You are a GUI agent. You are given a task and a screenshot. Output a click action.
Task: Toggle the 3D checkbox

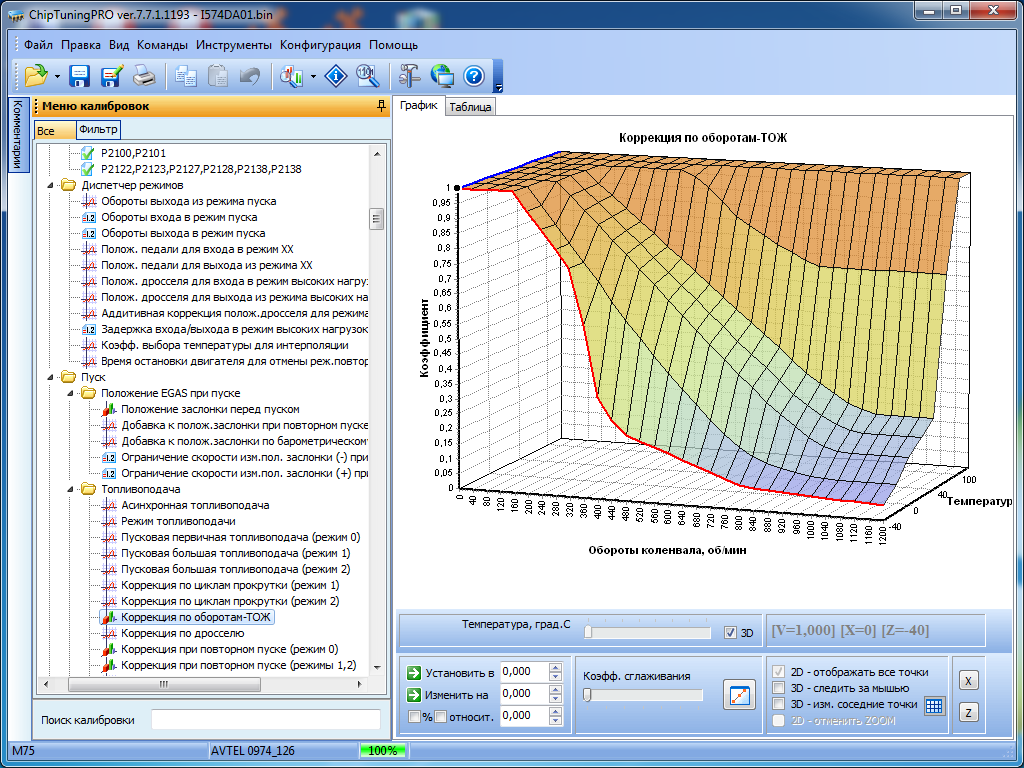pyautogui.click(x=730, y=633)
